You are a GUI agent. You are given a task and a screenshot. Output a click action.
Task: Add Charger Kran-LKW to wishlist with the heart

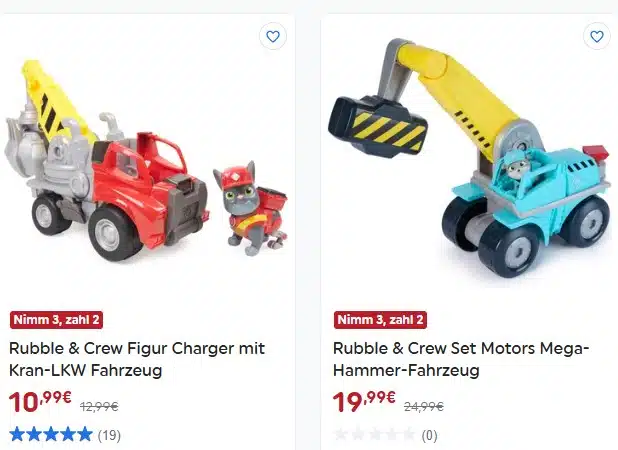tap(273, 37)
